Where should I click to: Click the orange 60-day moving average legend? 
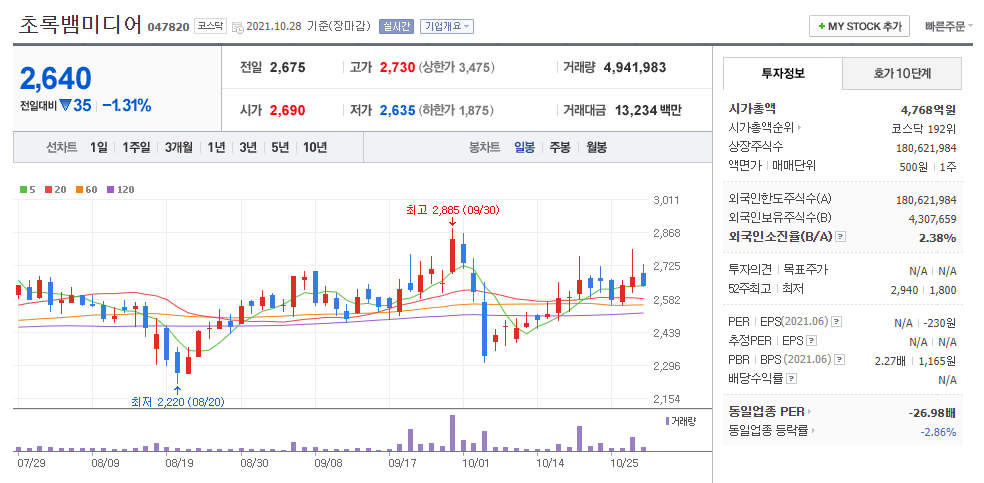click(x=87, y=189)
